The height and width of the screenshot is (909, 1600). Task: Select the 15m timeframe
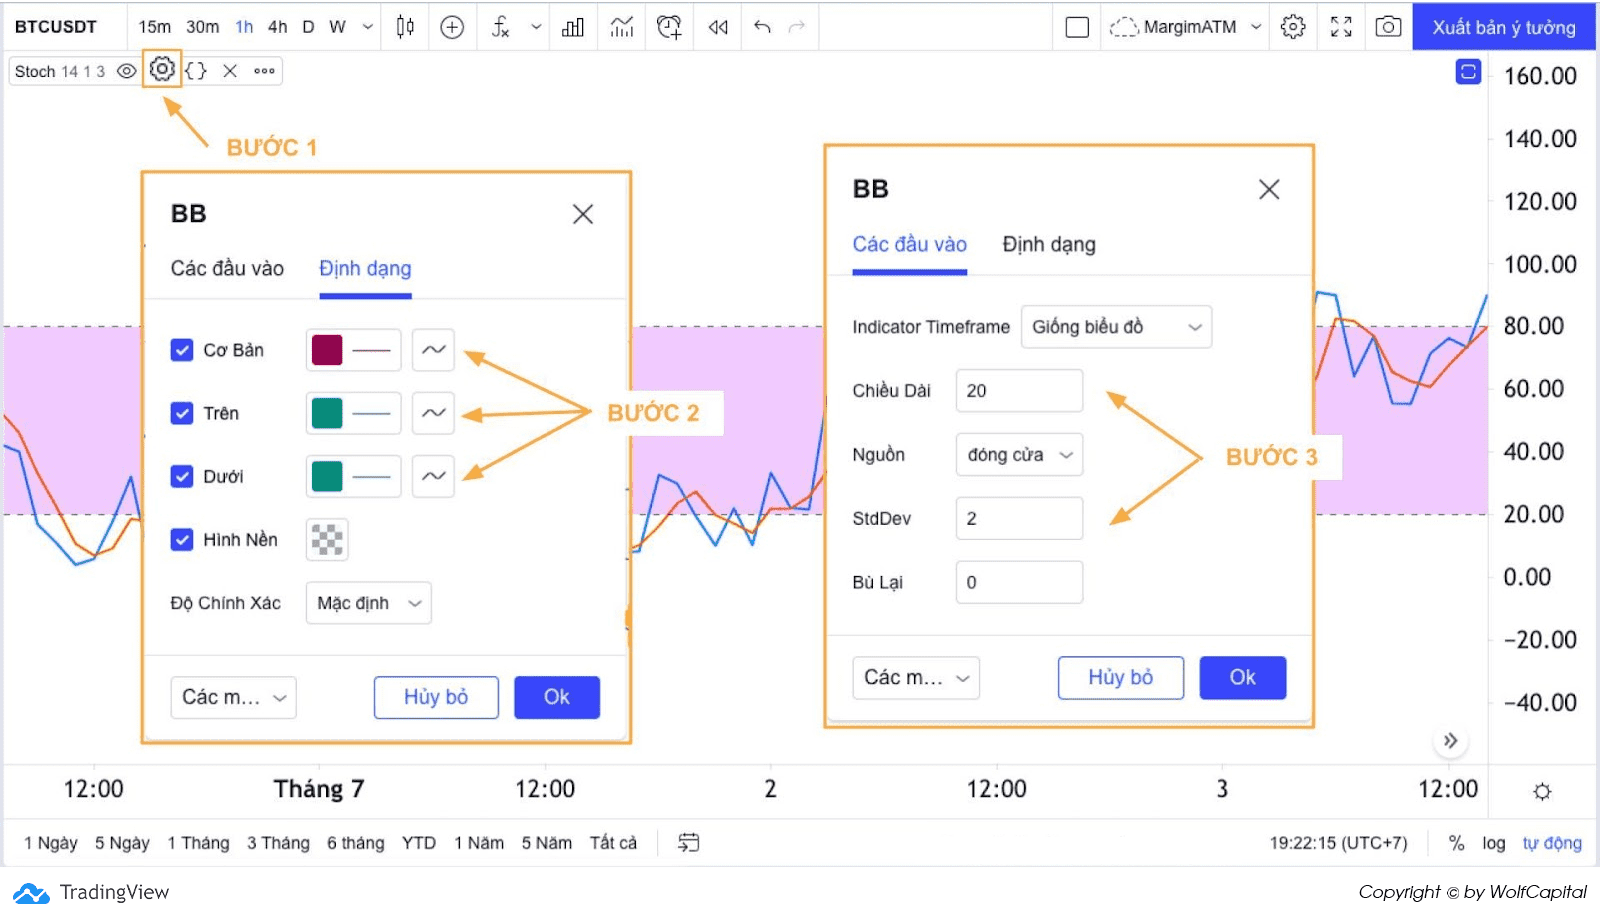click(x=154, y=27)
